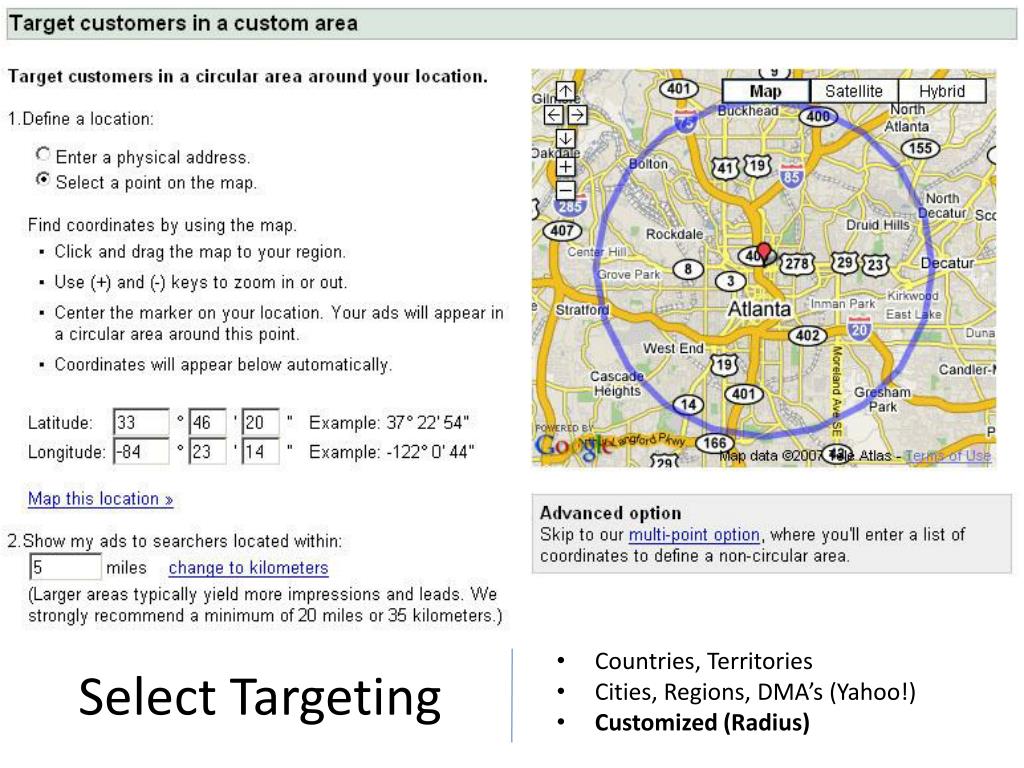Click the Interstate 75 shield
The image size is (1024, 768).
click(685, 121)
